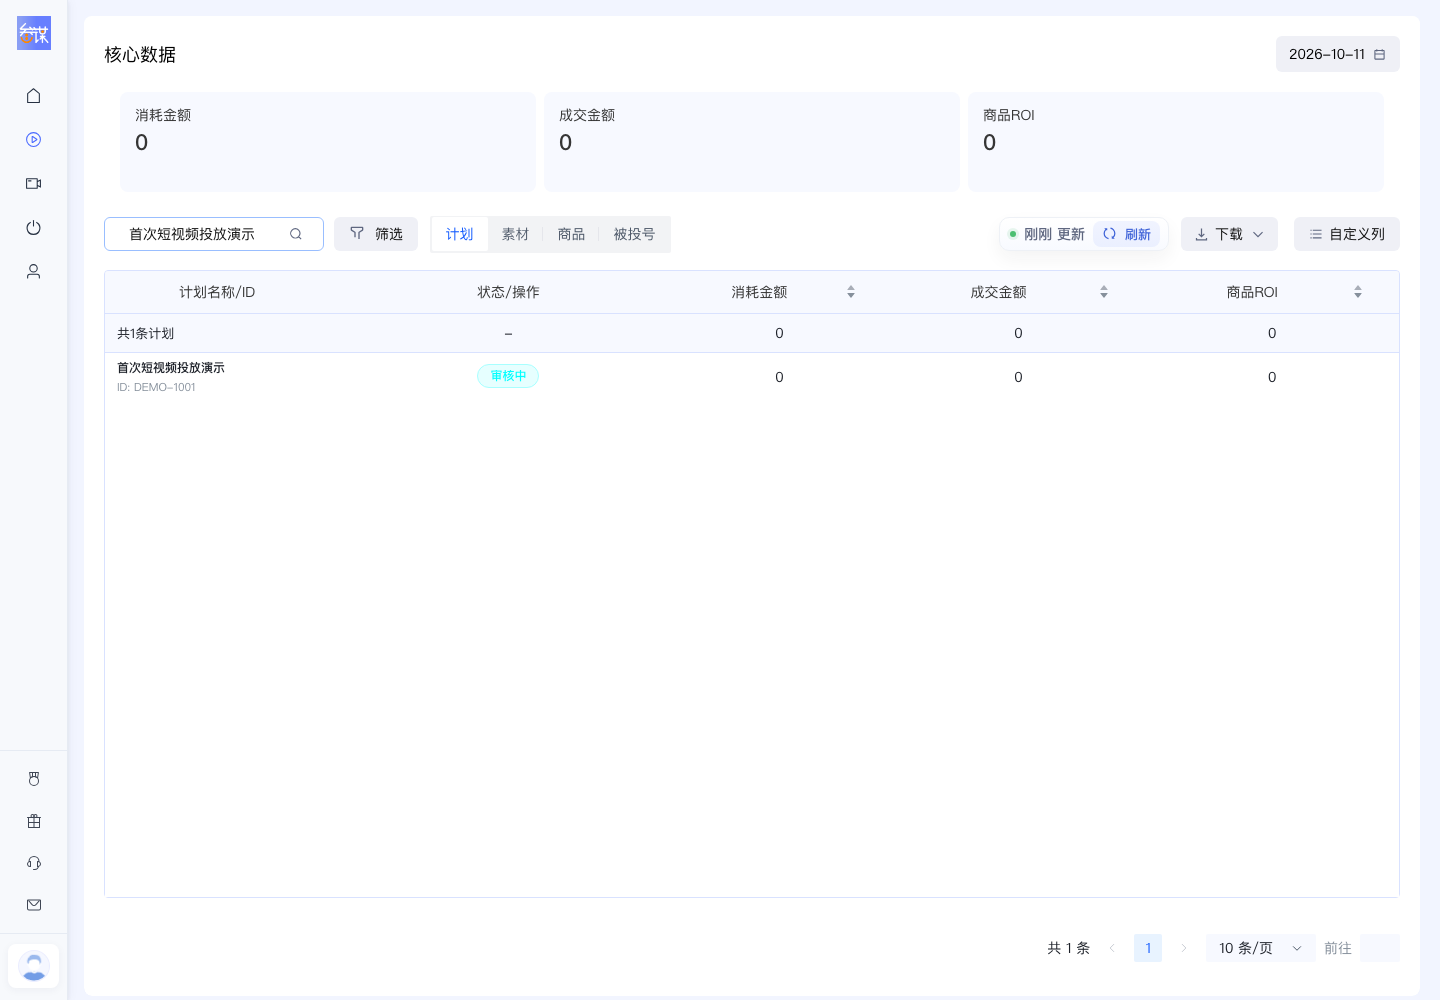This screenshot has width=1440, height=1000.
Task: Click the search field with 首次短视频投放演示
Action: coord(214,234)
